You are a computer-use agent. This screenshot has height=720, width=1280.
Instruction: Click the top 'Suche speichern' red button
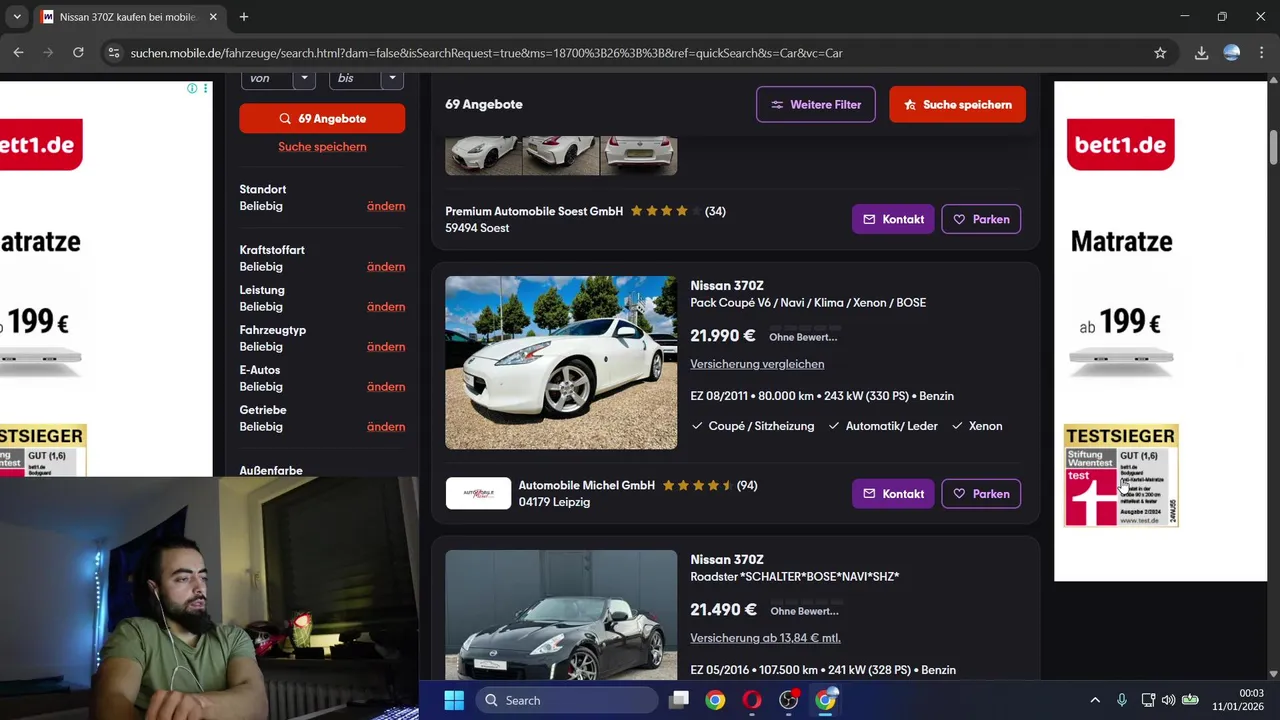pos(957,104)
